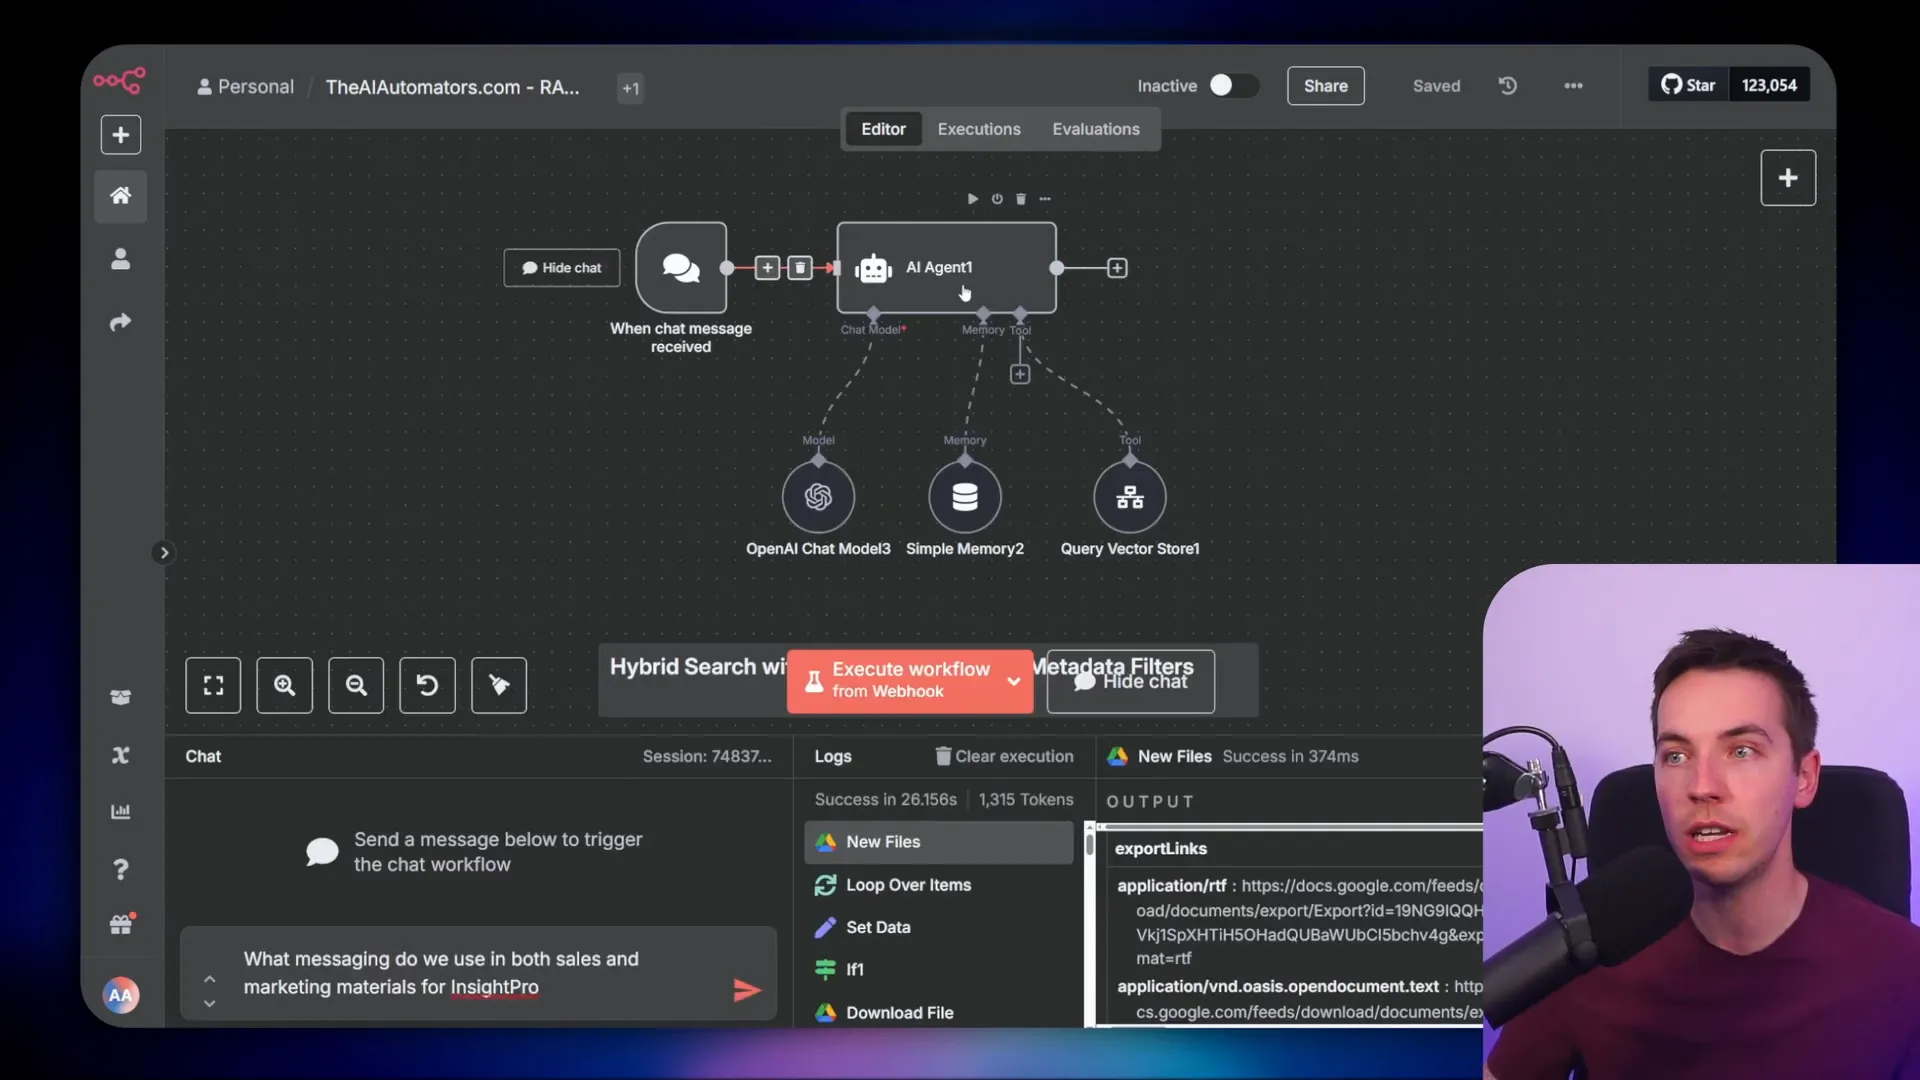The image size is (1920, 1080).
Task: Deactivate AI Agent1 node with power icon
Action: [x=997, y=199]
